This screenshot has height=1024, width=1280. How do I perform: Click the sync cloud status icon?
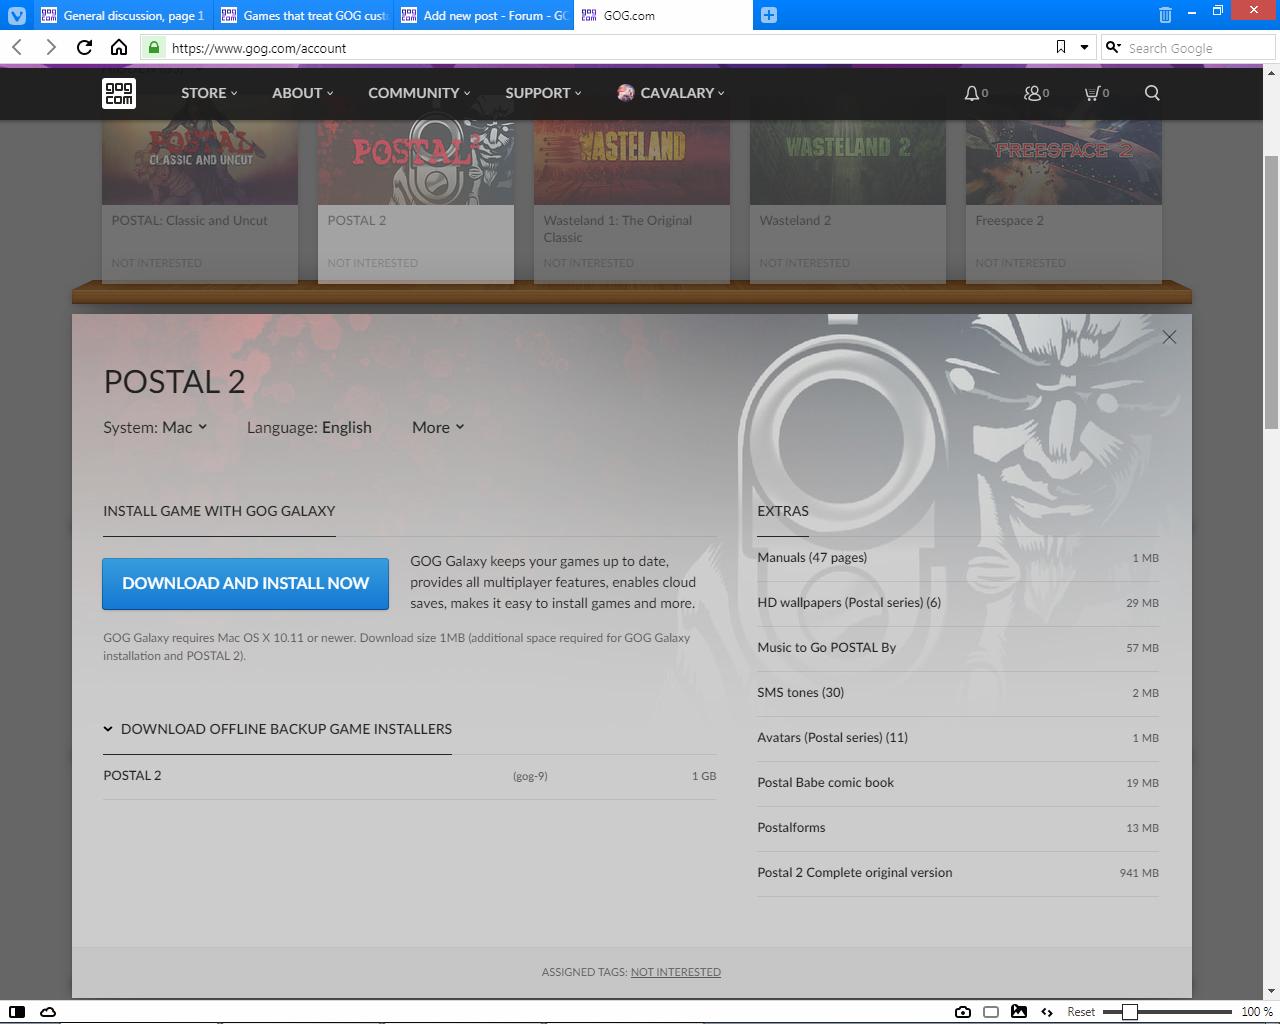point(47,1012)
